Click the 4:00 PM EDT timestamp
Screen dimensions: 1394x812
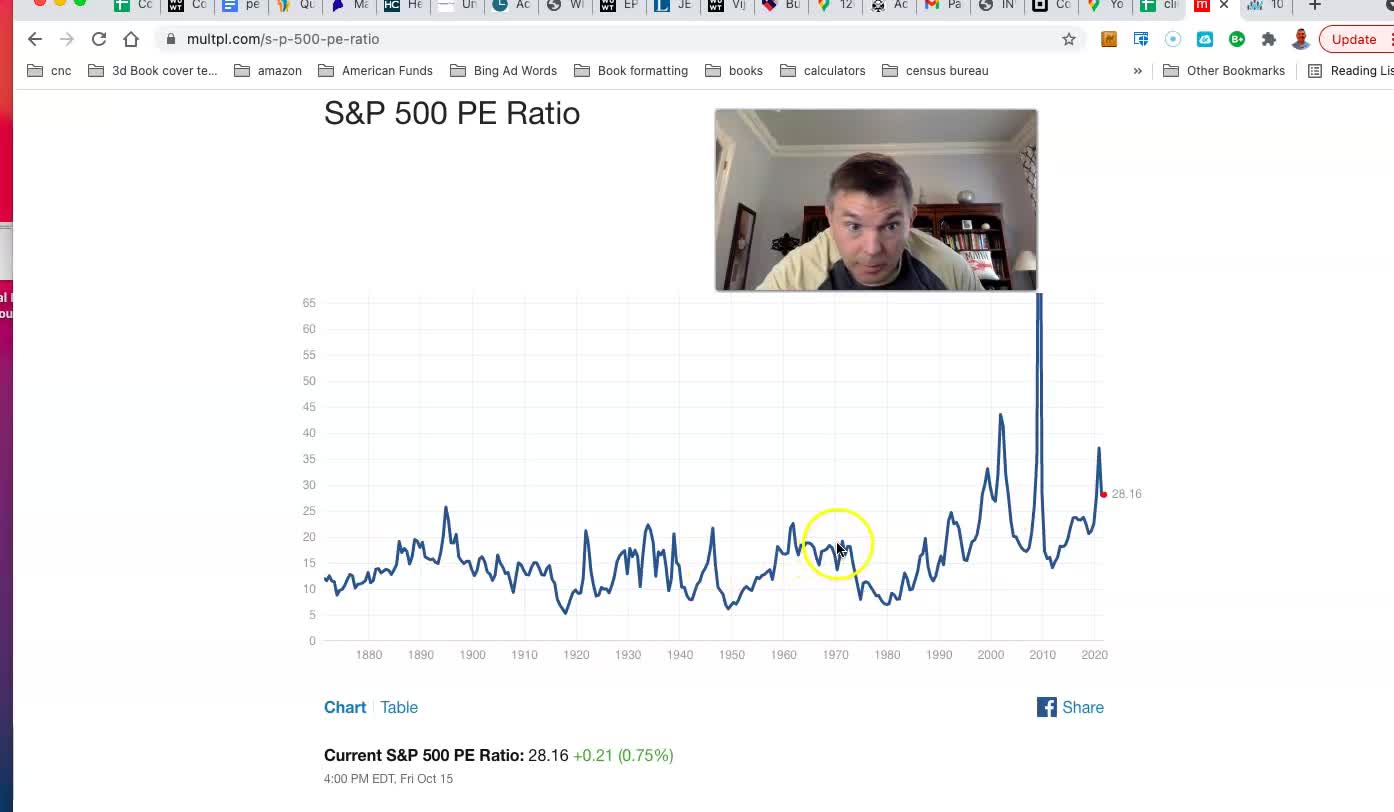[x=388, y=779]
